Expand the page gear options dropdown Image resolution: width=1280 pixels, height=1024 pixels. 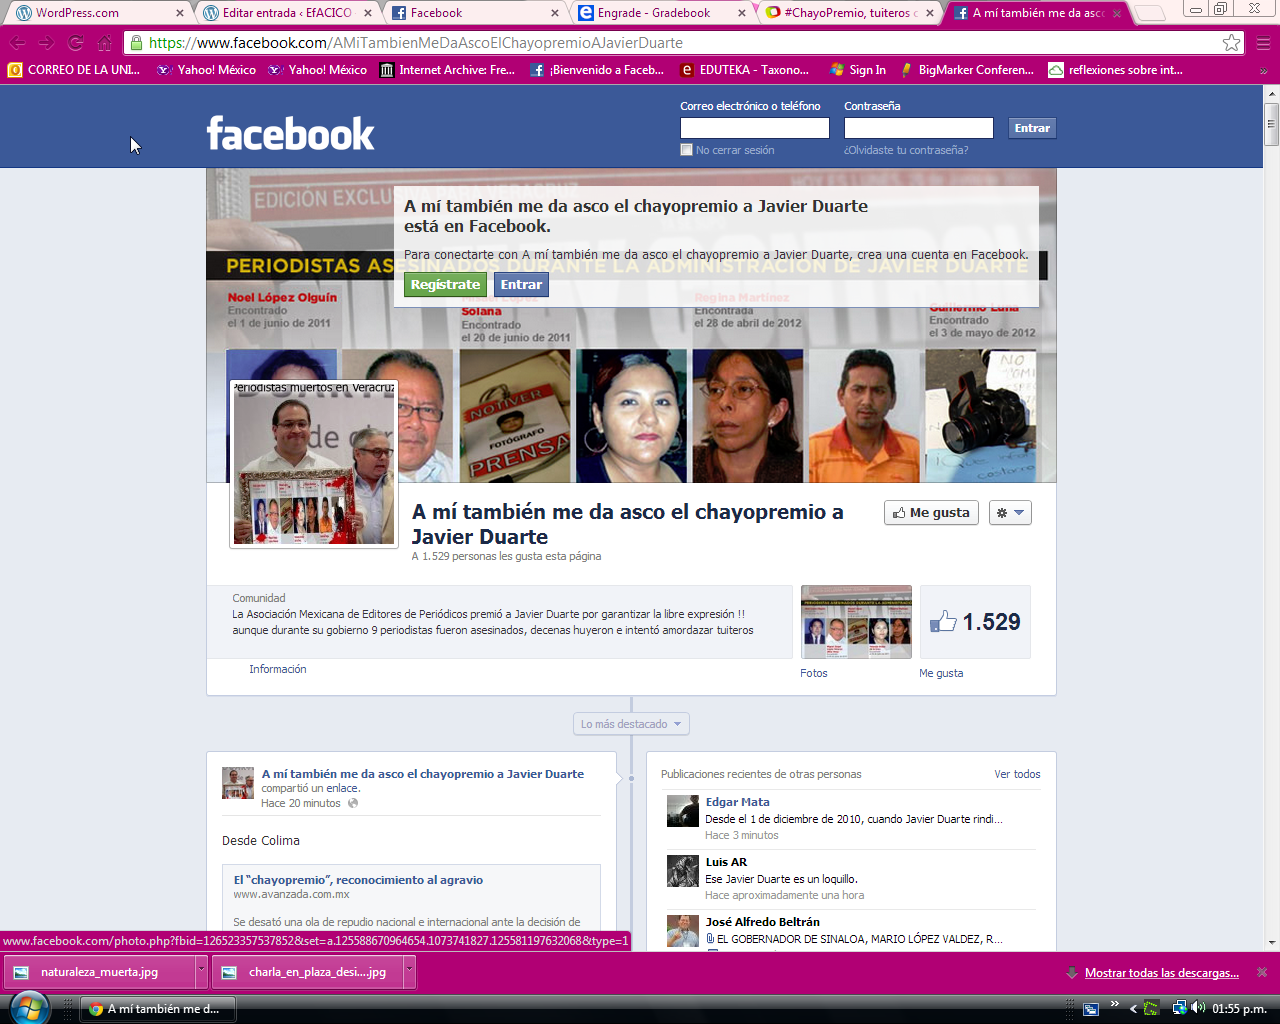click(x=1009, y=513)
